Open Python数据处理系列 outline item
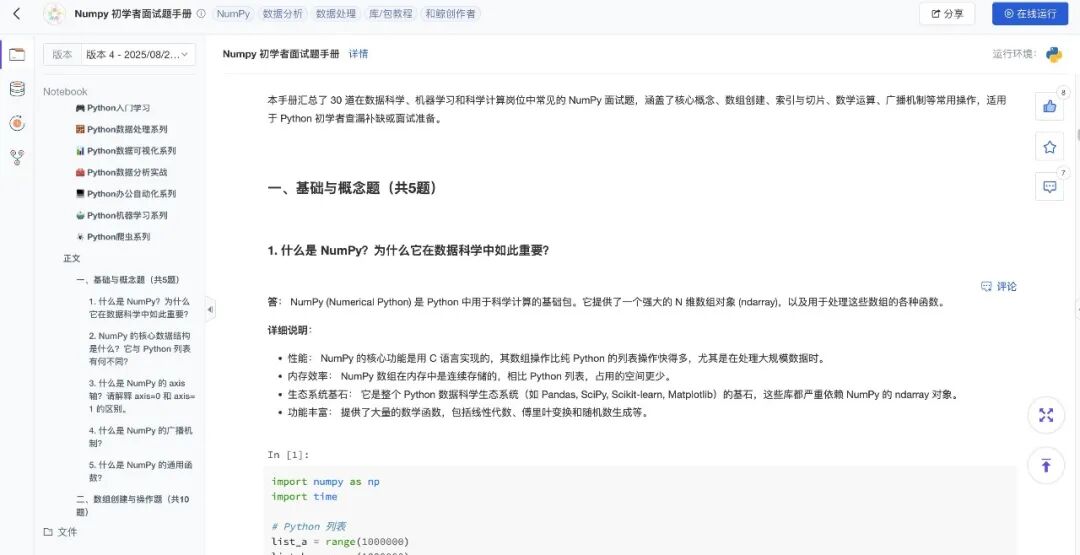 pyautogui.click(x=121, y=129)
